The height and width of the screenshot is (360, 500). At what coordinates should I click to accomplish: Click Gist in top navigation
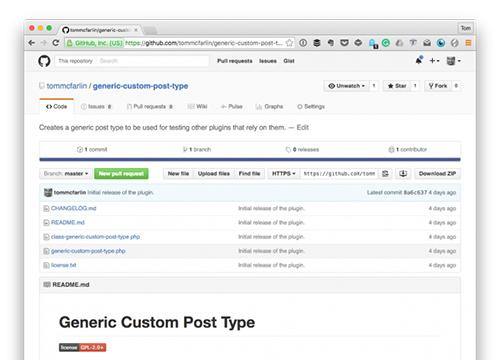point(289,61)
